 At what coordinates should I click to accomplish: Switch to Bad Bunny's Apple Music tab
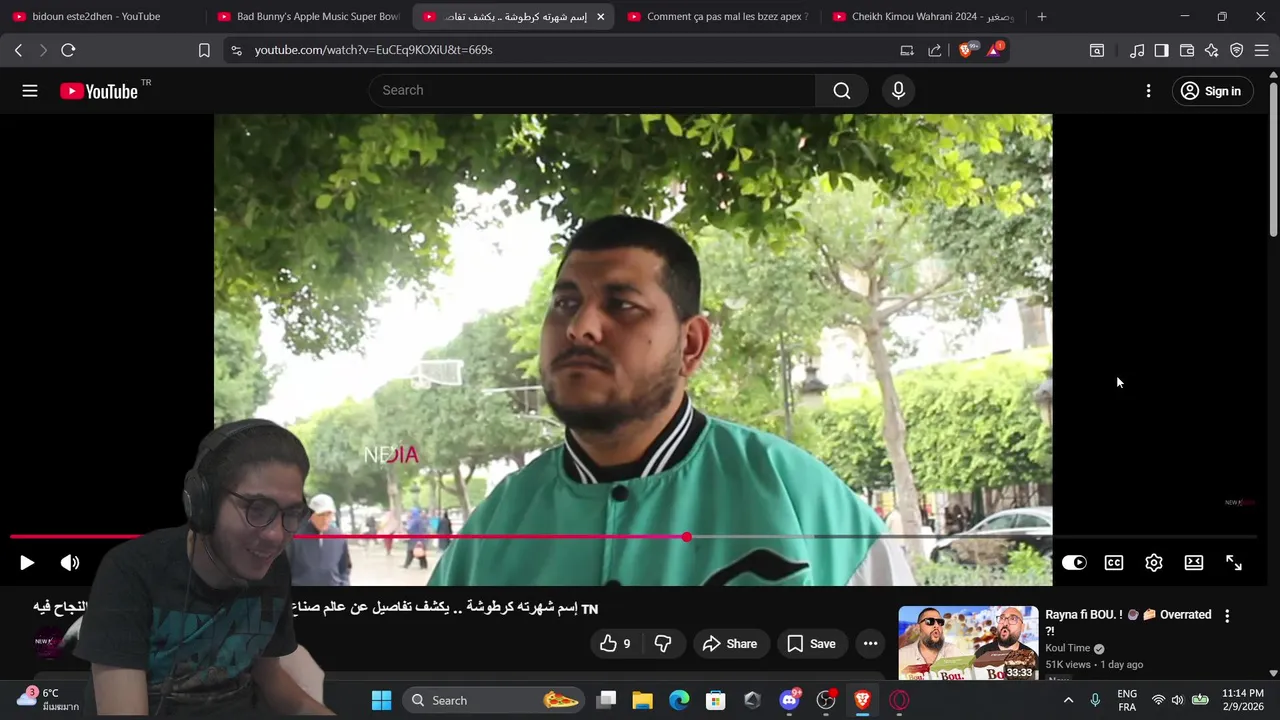(308, 17)
